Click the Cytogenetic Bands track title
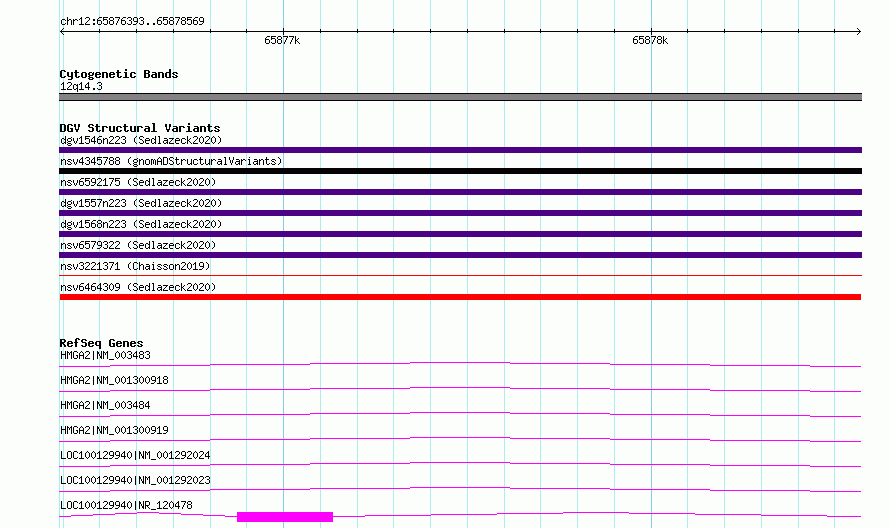 pos(119,74)
